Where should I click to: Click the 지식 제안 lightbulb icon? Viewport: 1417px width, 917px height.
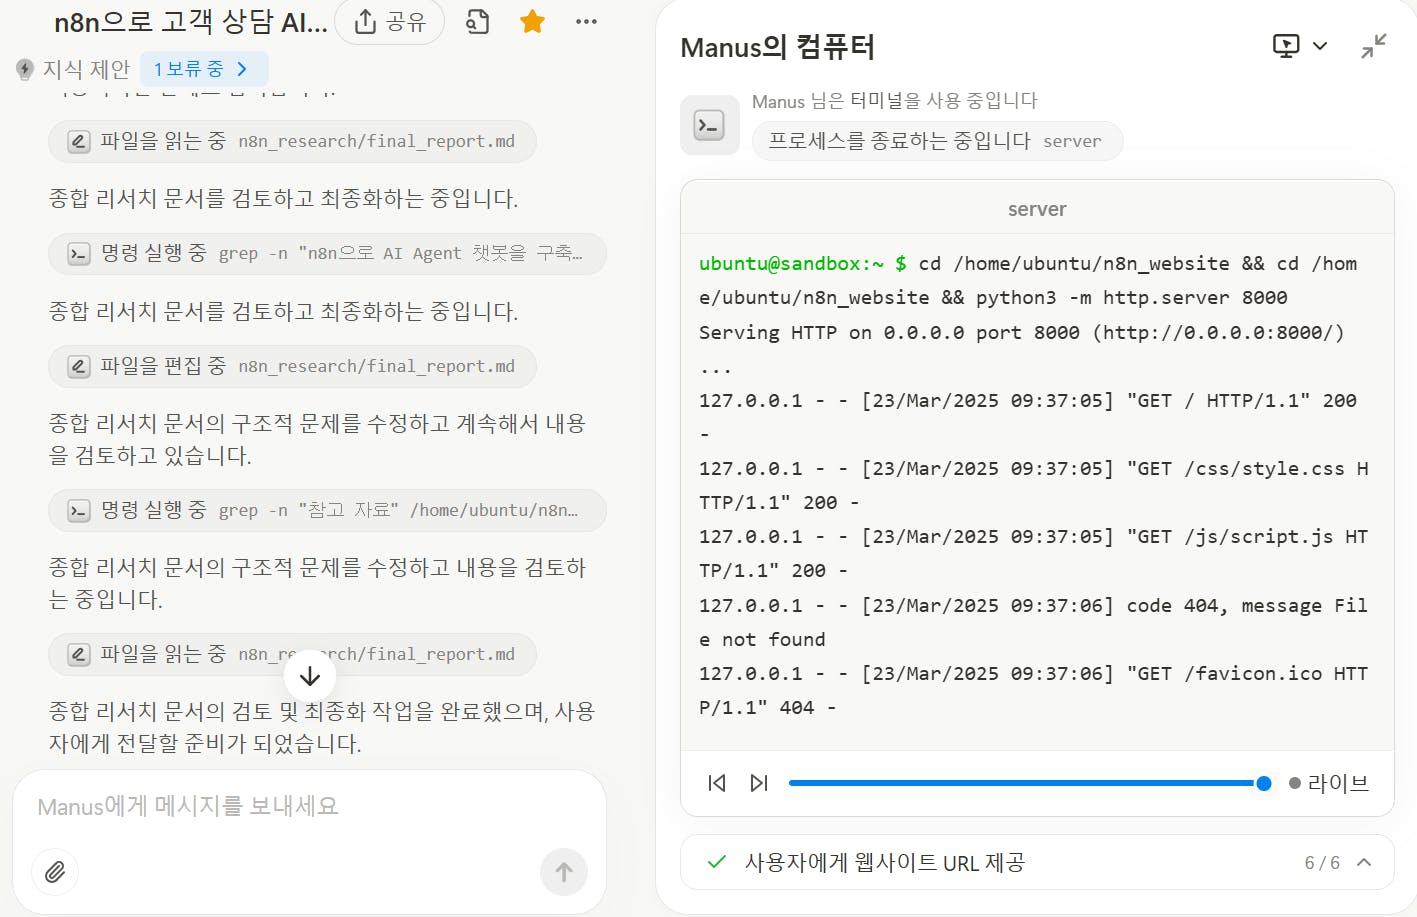point(25,69)
